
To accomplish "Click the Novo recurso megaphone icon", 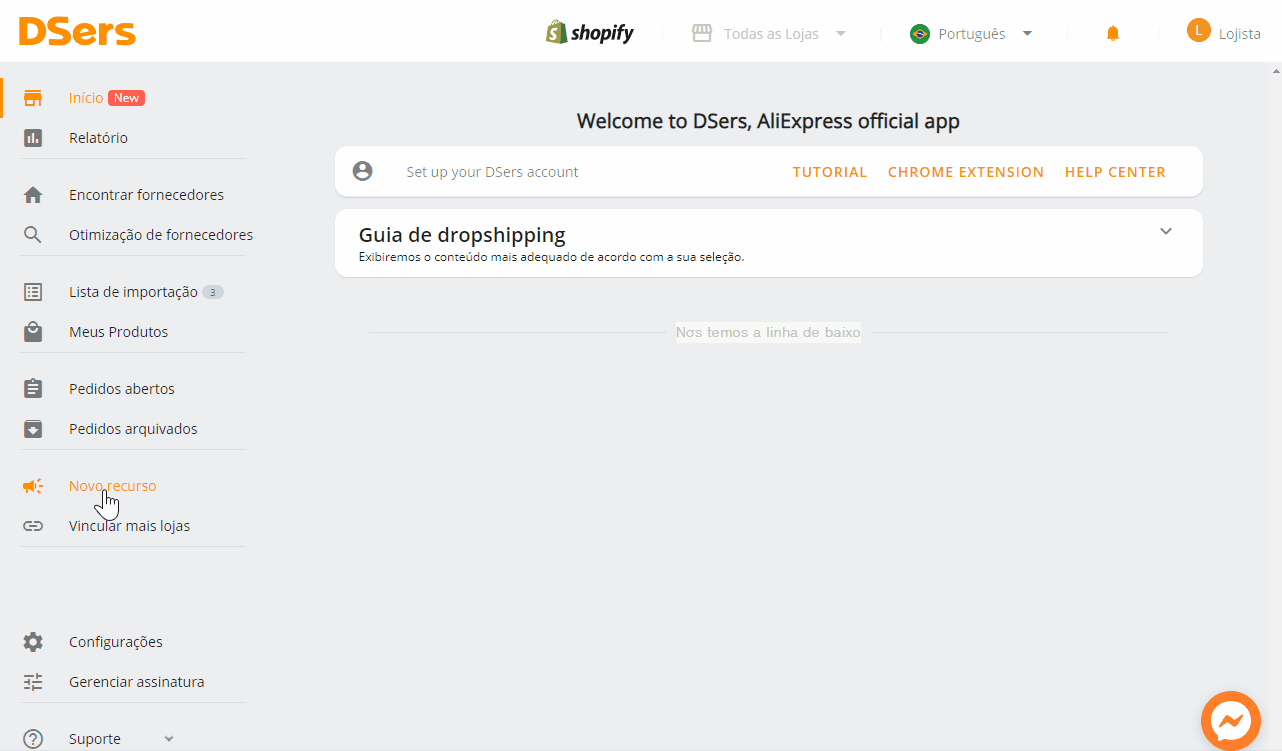I will tap(33, 486).
